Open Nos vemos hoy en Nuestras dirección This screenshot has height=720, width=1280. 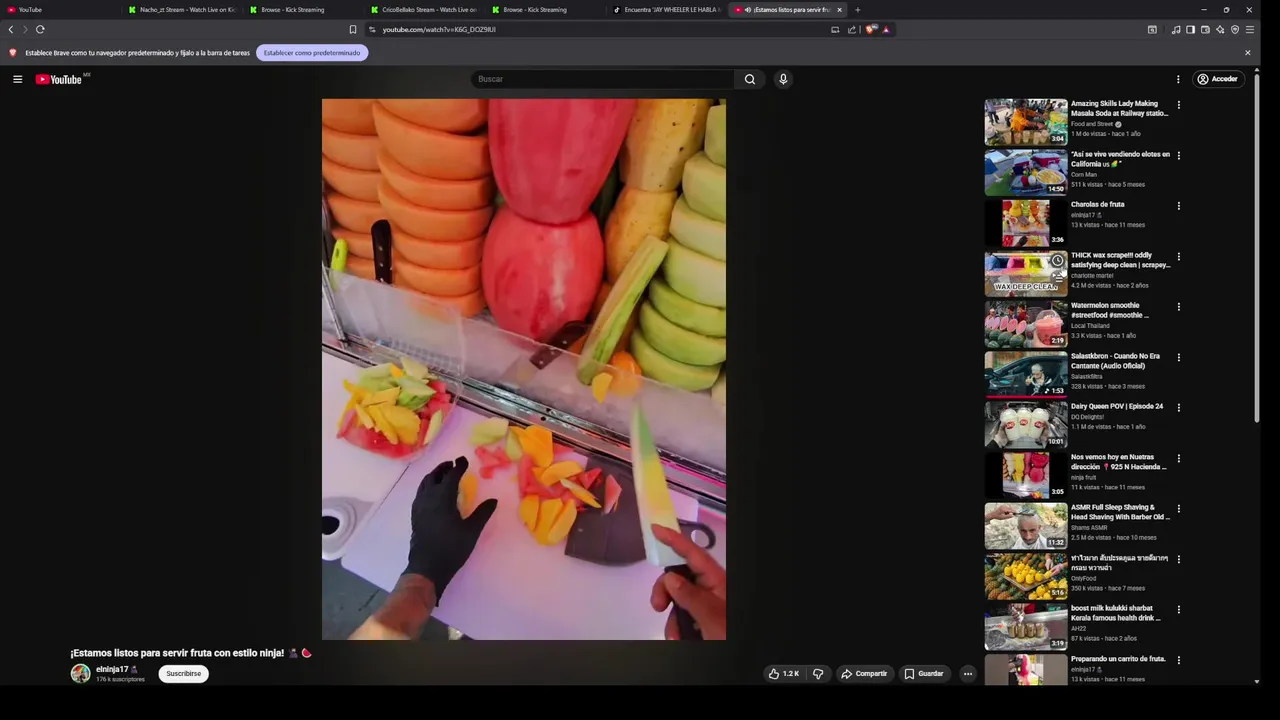click(1118, 462)
